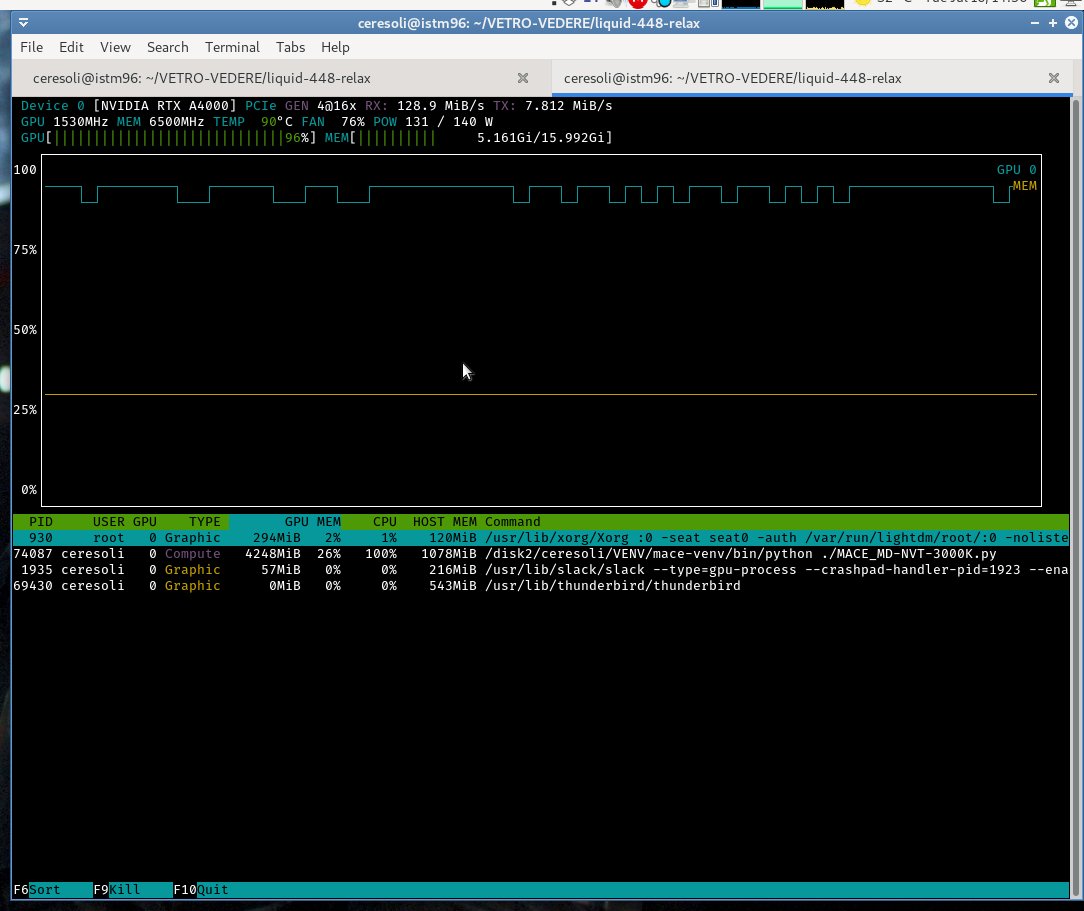This screenshot has width=1084, height=911.
Task: Click F9 Kill in the bottom bar
Action: tap(117, 890)
